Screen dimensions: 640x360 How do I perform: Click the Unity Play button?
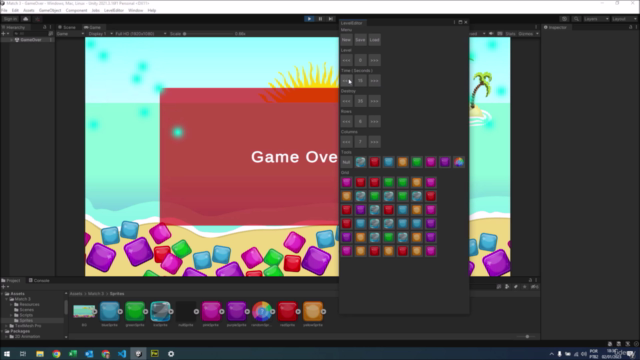pos(309,19)
